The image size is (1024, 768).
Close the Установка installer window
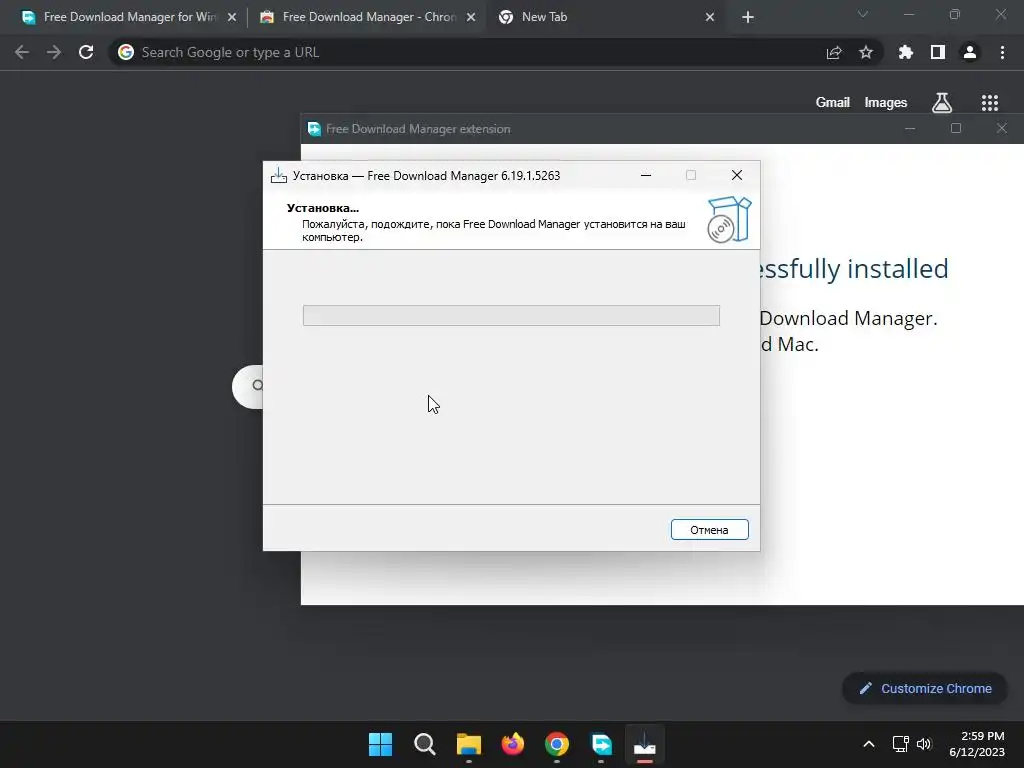(737, 175)
